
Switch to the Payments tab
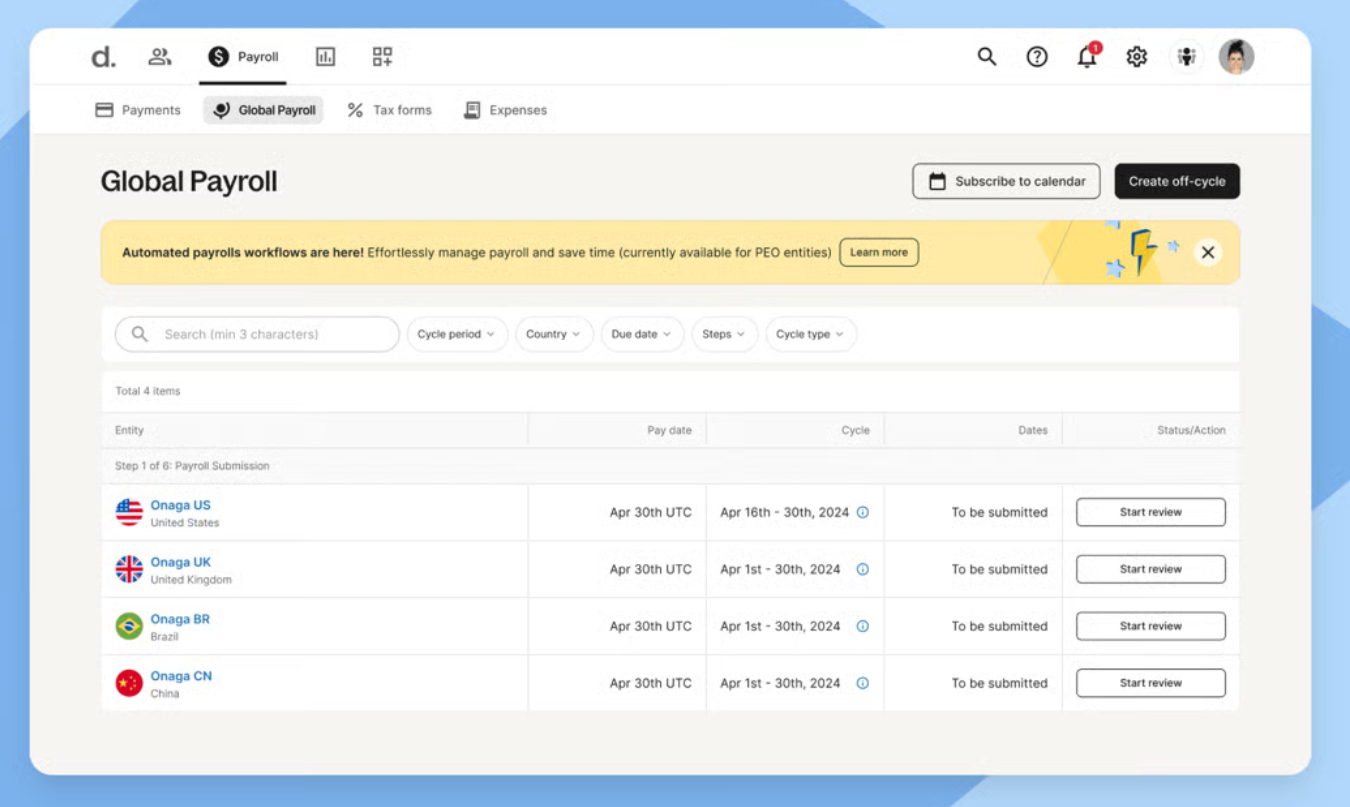(137, 110)
